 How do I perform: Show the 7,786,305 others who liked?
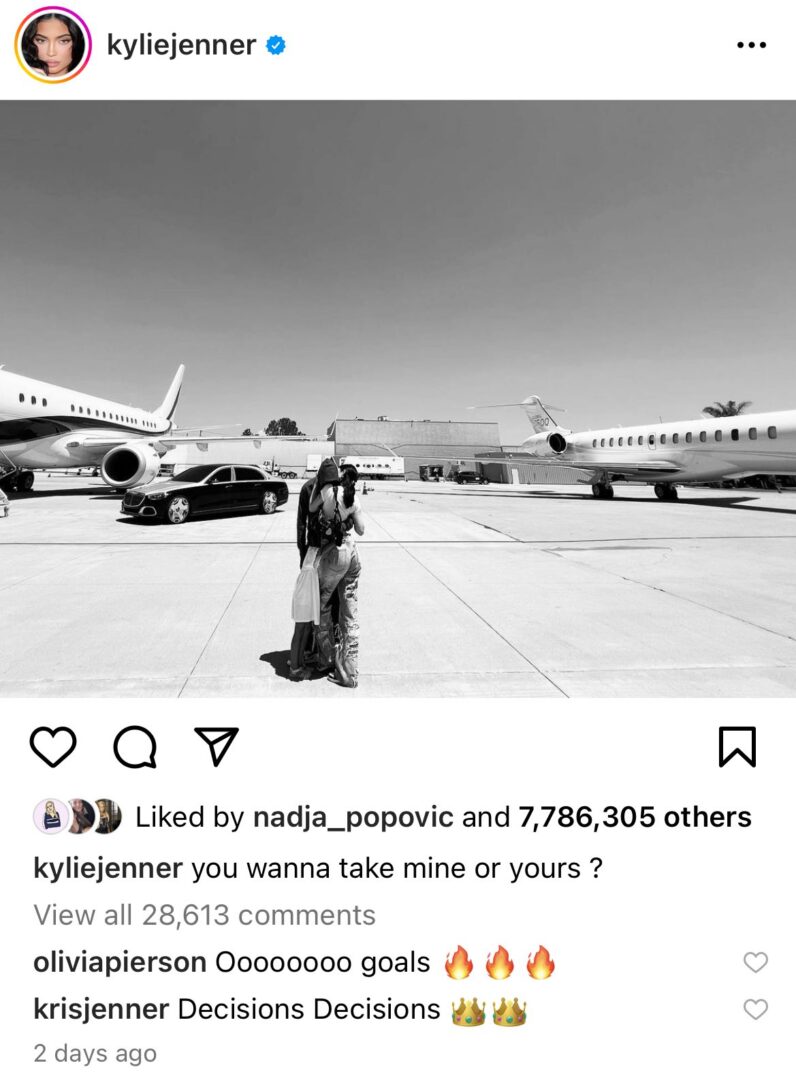coord(634,817)
